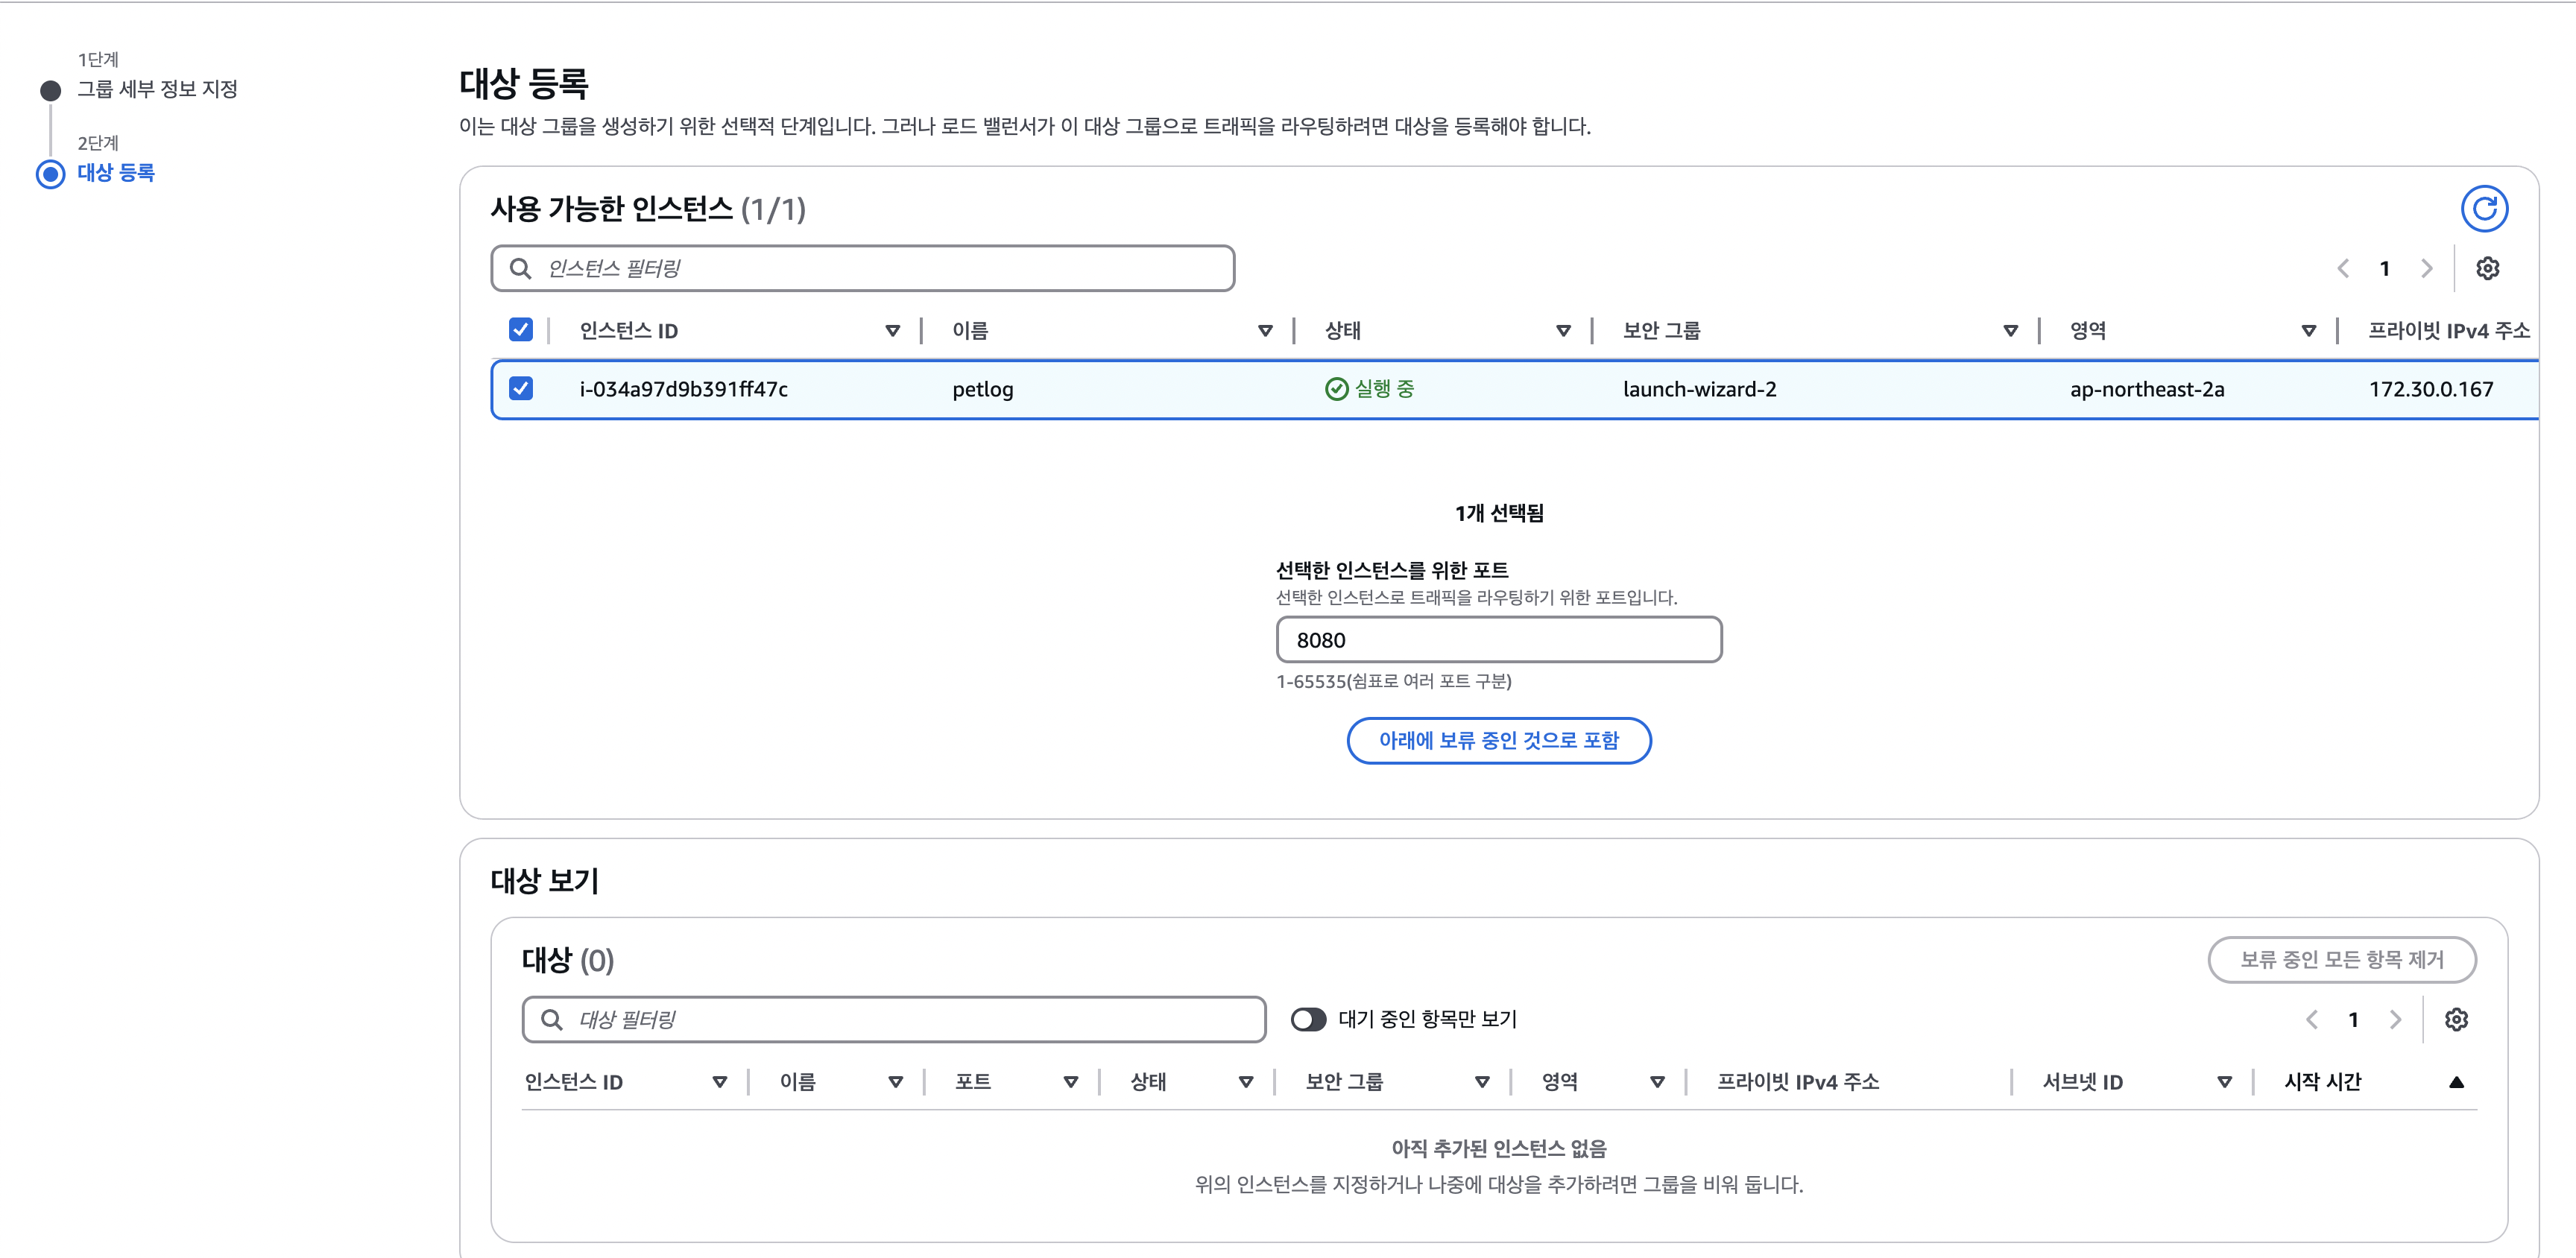Viewport: 2576px width, 1258px height.
Task: Open 상태 column dropdown in available instances
Action: pos(1563,331)
